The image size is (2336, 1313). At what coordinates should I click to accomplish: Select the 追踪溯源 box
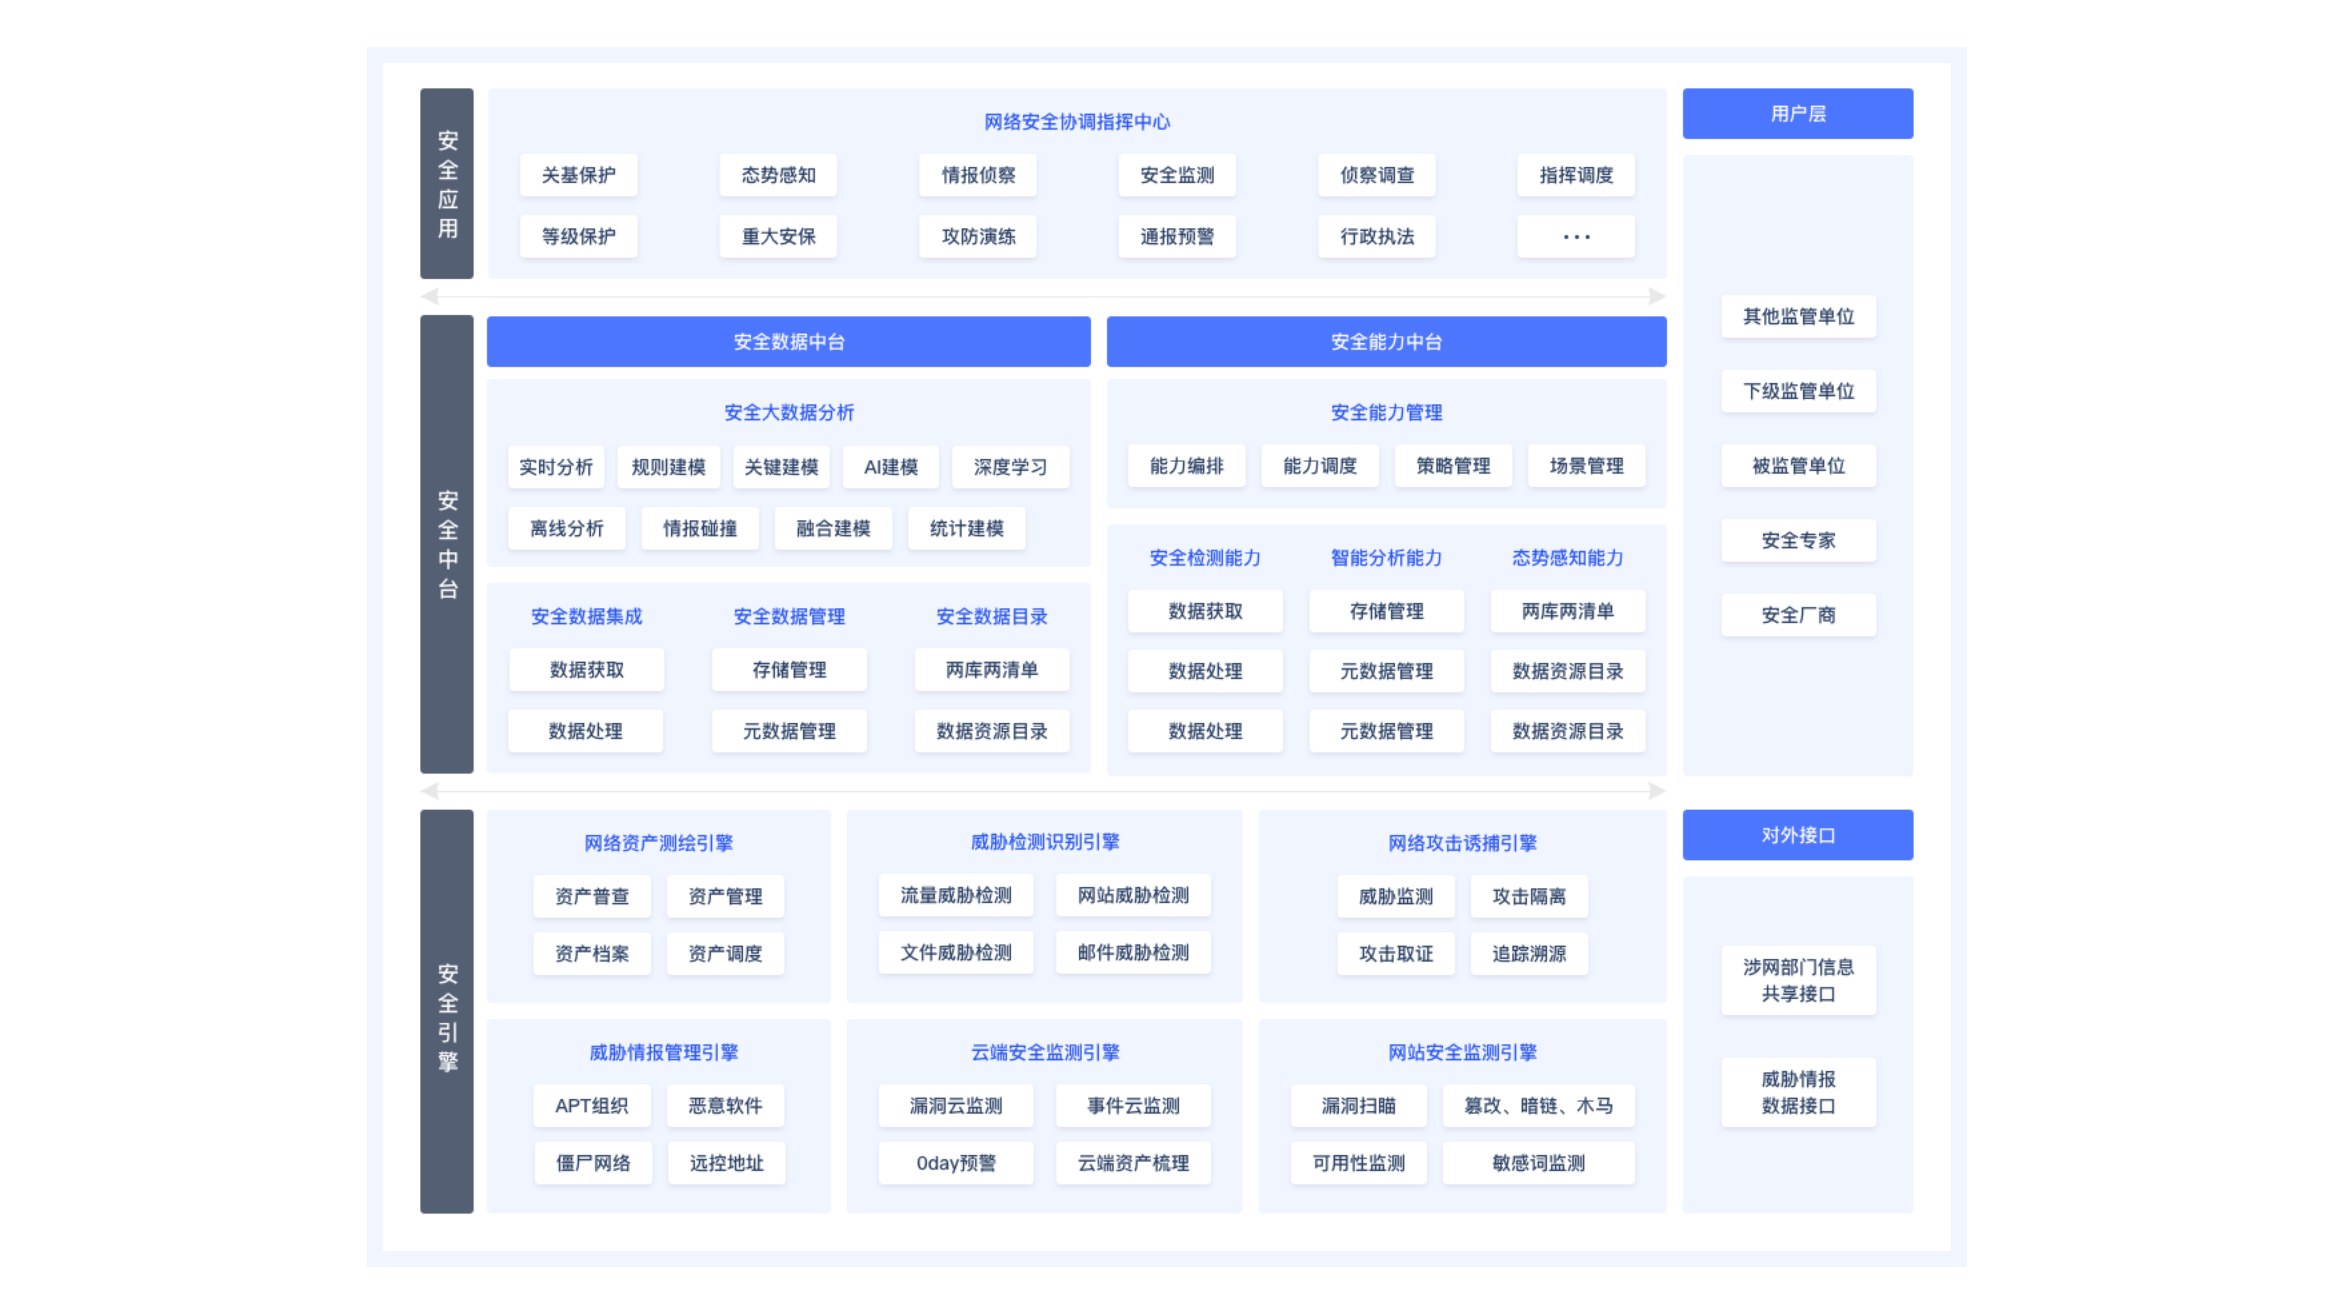(1529, 954)
